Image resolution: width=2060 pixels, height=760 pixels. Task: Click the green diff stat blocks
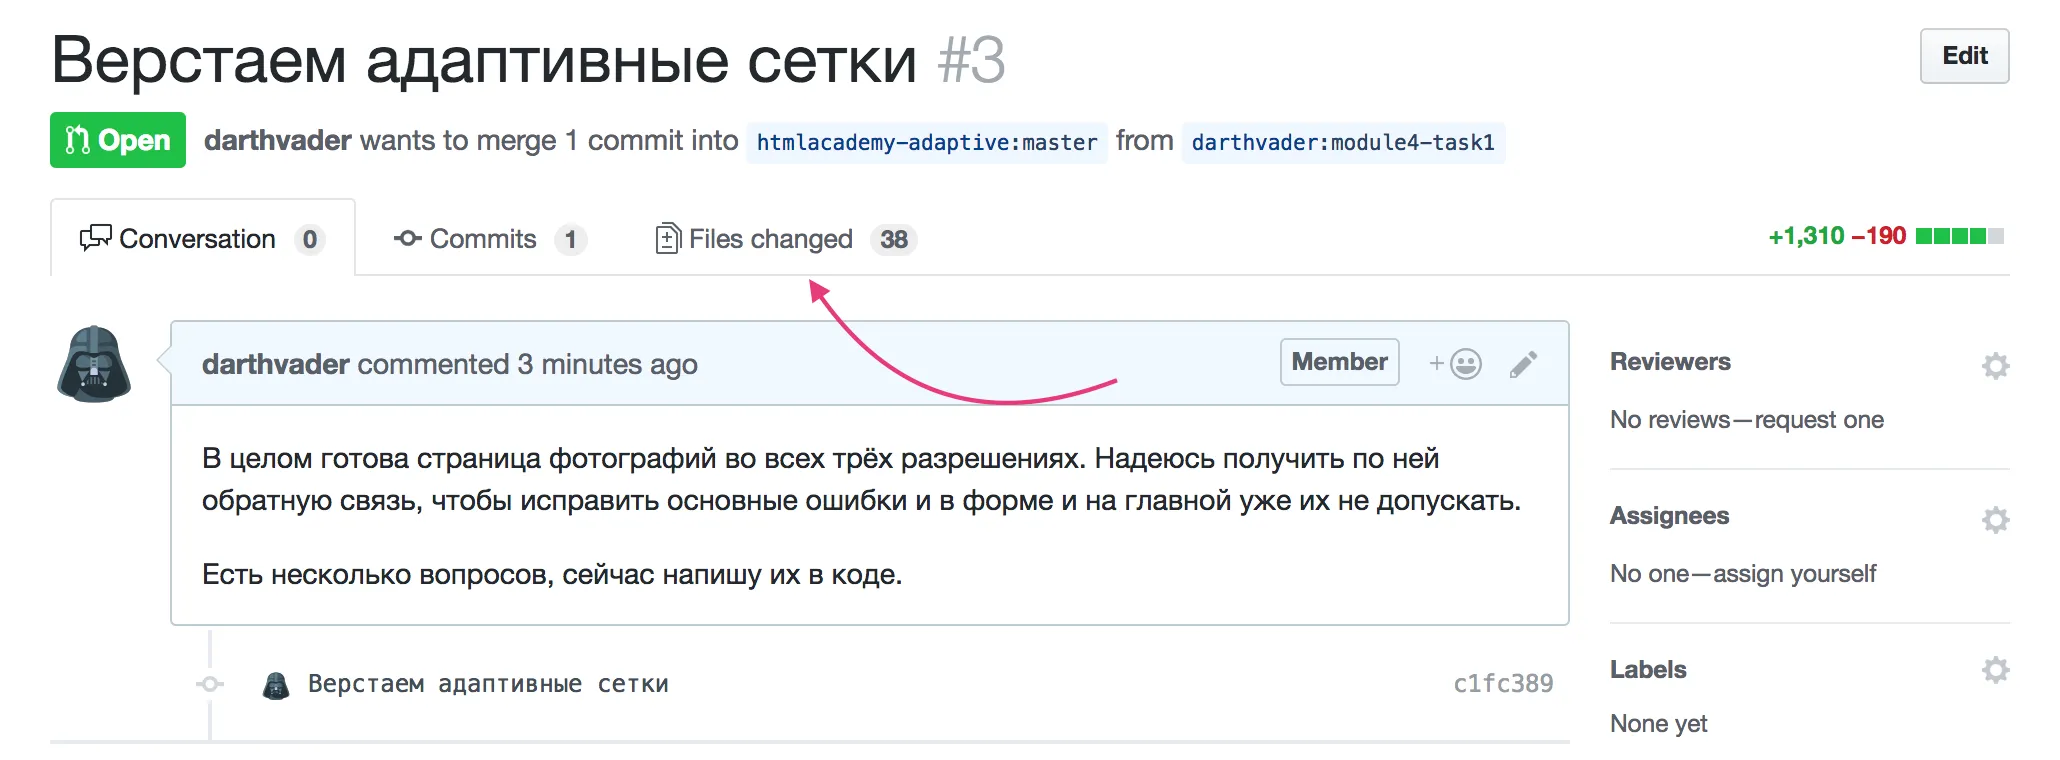[x=1952, y=236]
